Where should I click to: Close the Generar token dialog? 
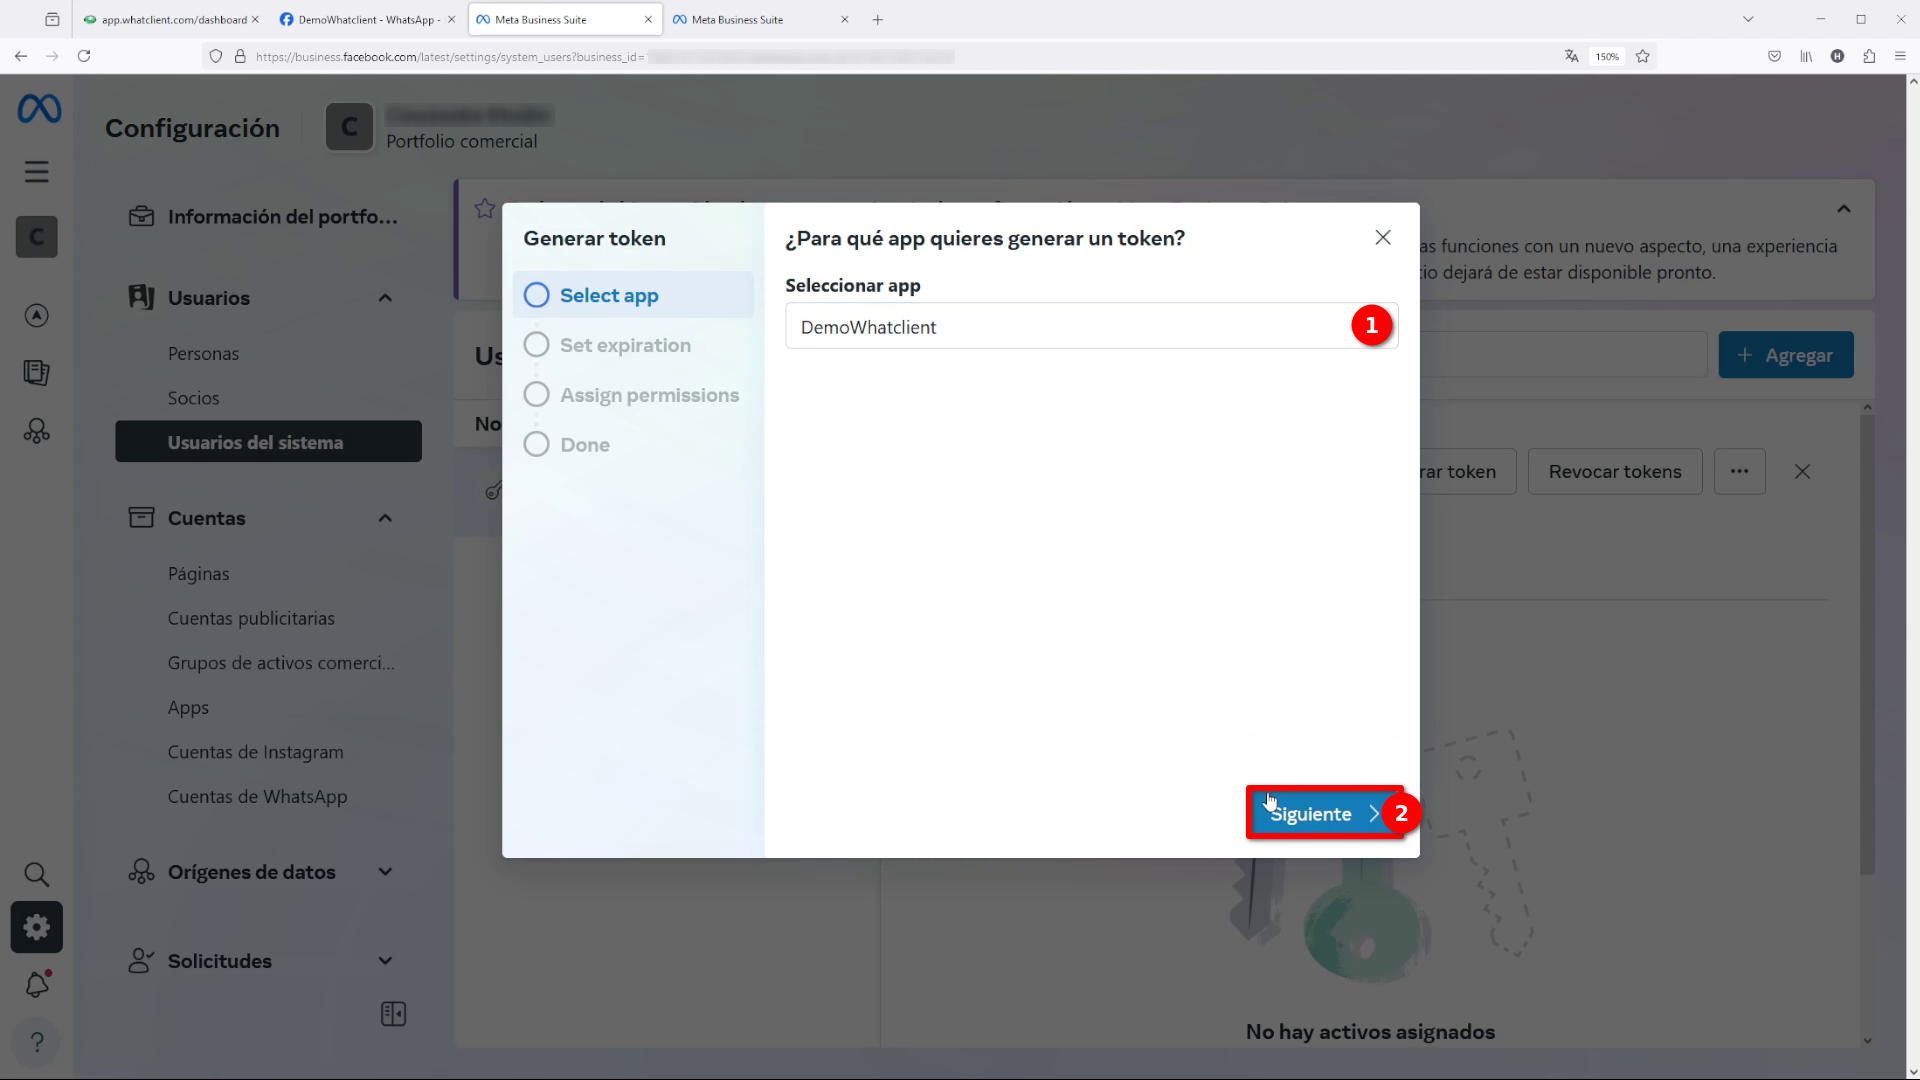(1383, 238)
